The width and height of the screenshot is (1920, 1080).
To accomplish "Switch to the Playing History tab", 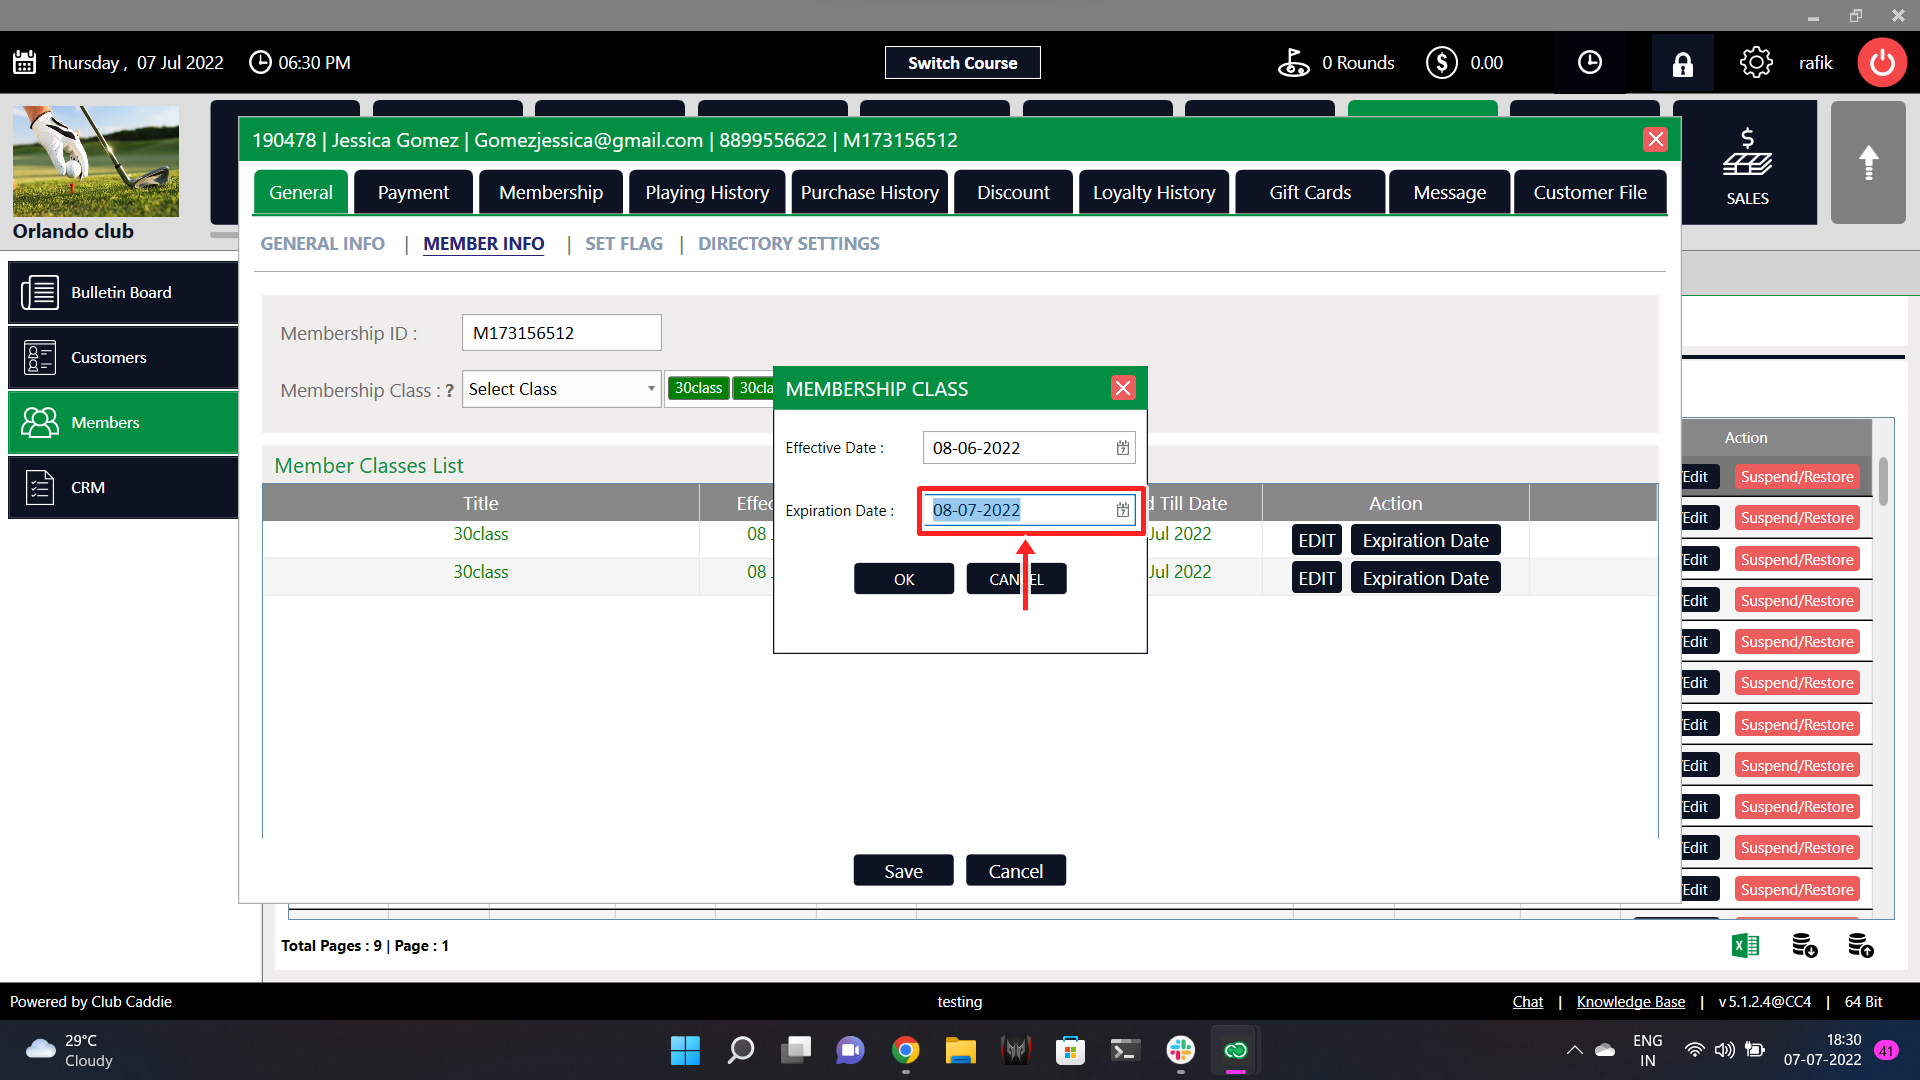I will pyautogui.click(x=707, y=192).
